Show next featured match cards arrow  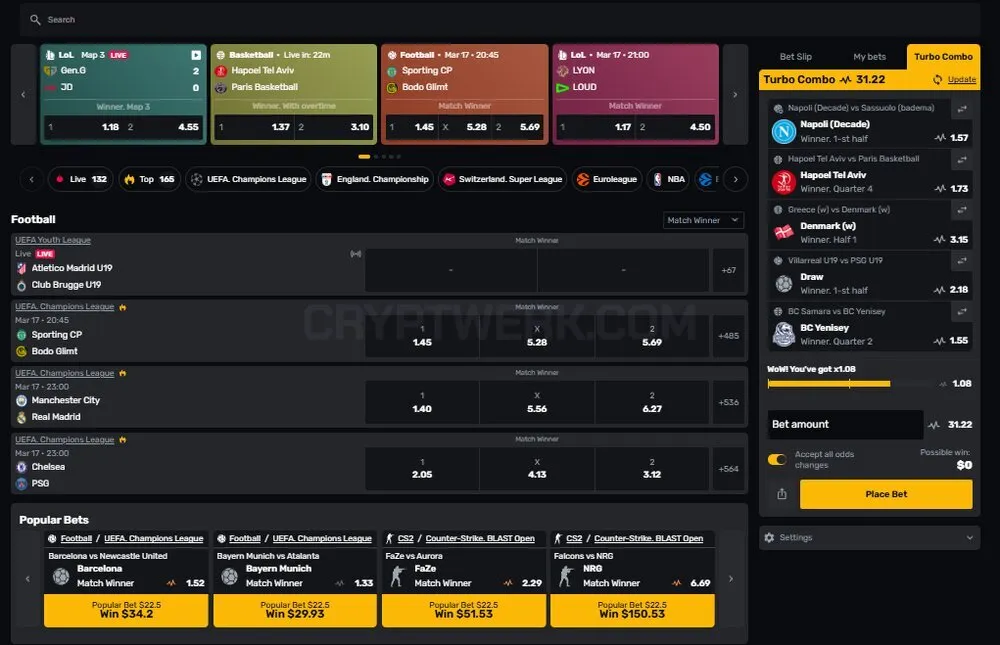tap(735, 94)
